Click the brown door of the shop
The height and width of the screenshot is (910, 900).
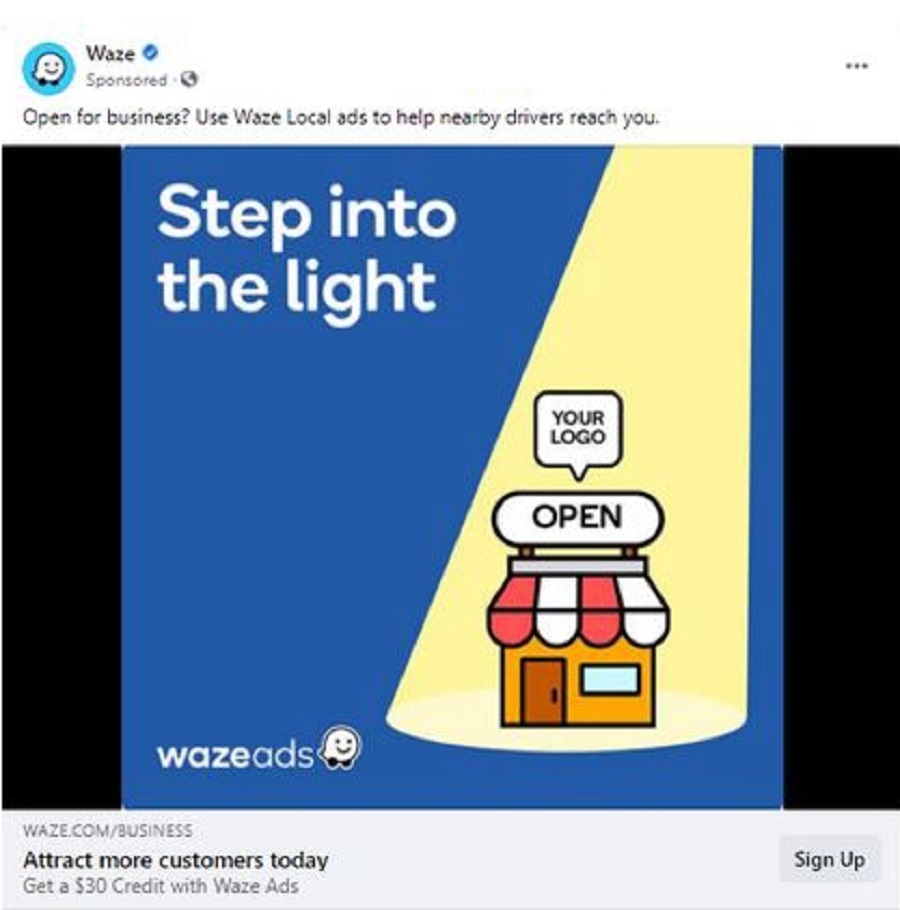[x=543, y=691]
